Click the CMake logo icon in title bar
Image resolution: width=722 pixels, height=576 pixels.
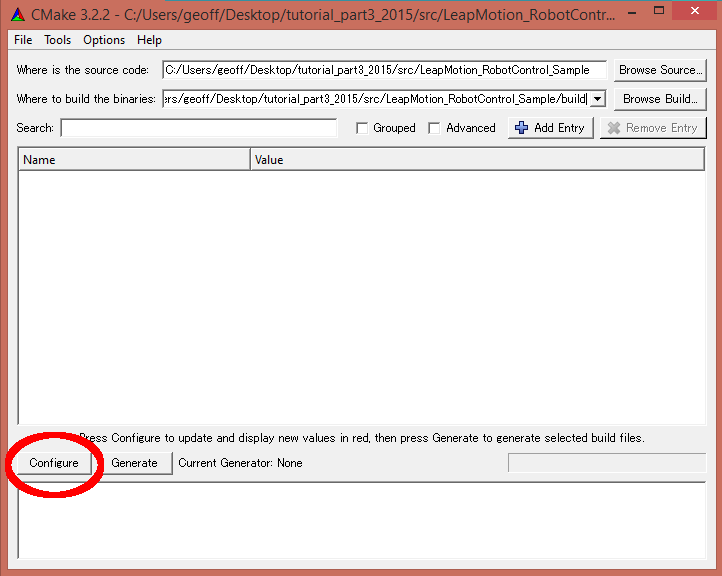17,14
